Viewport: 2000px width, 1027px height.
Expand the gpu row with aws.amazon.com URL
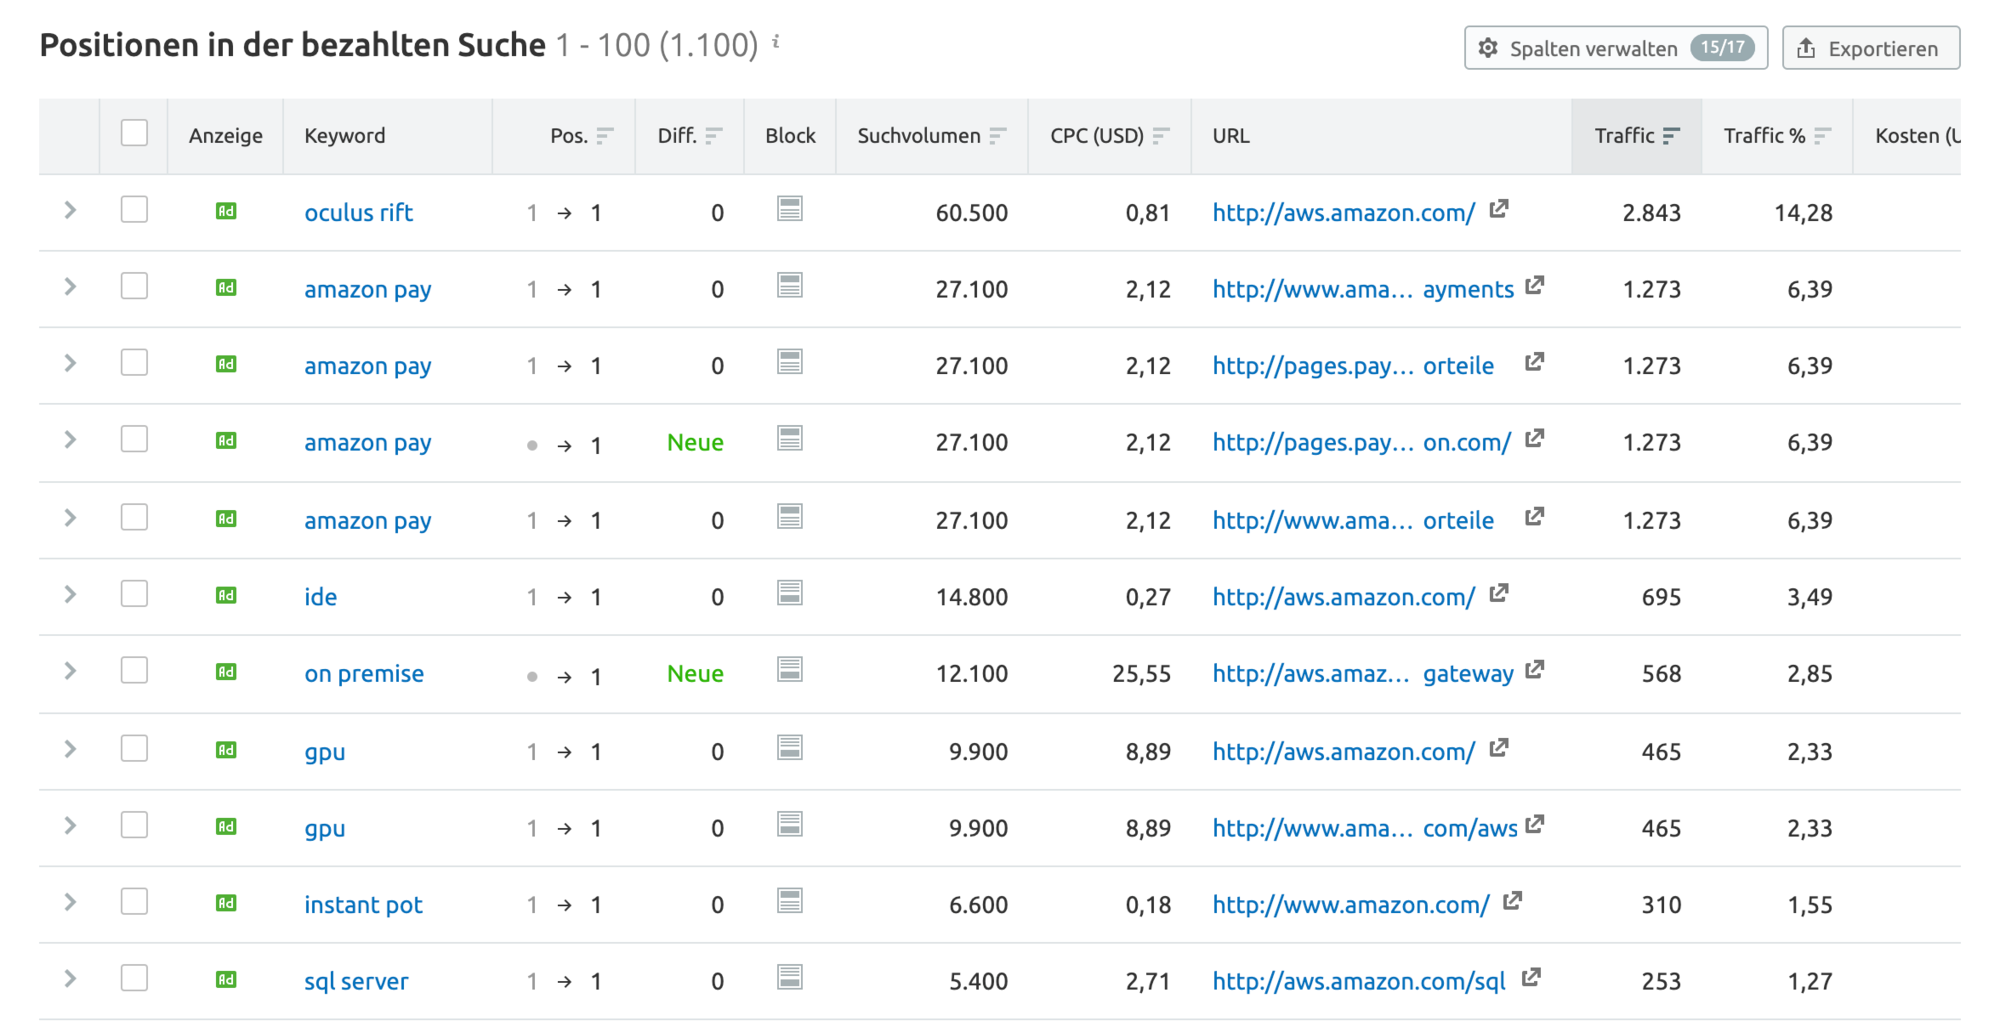click(x=70, y=749)
